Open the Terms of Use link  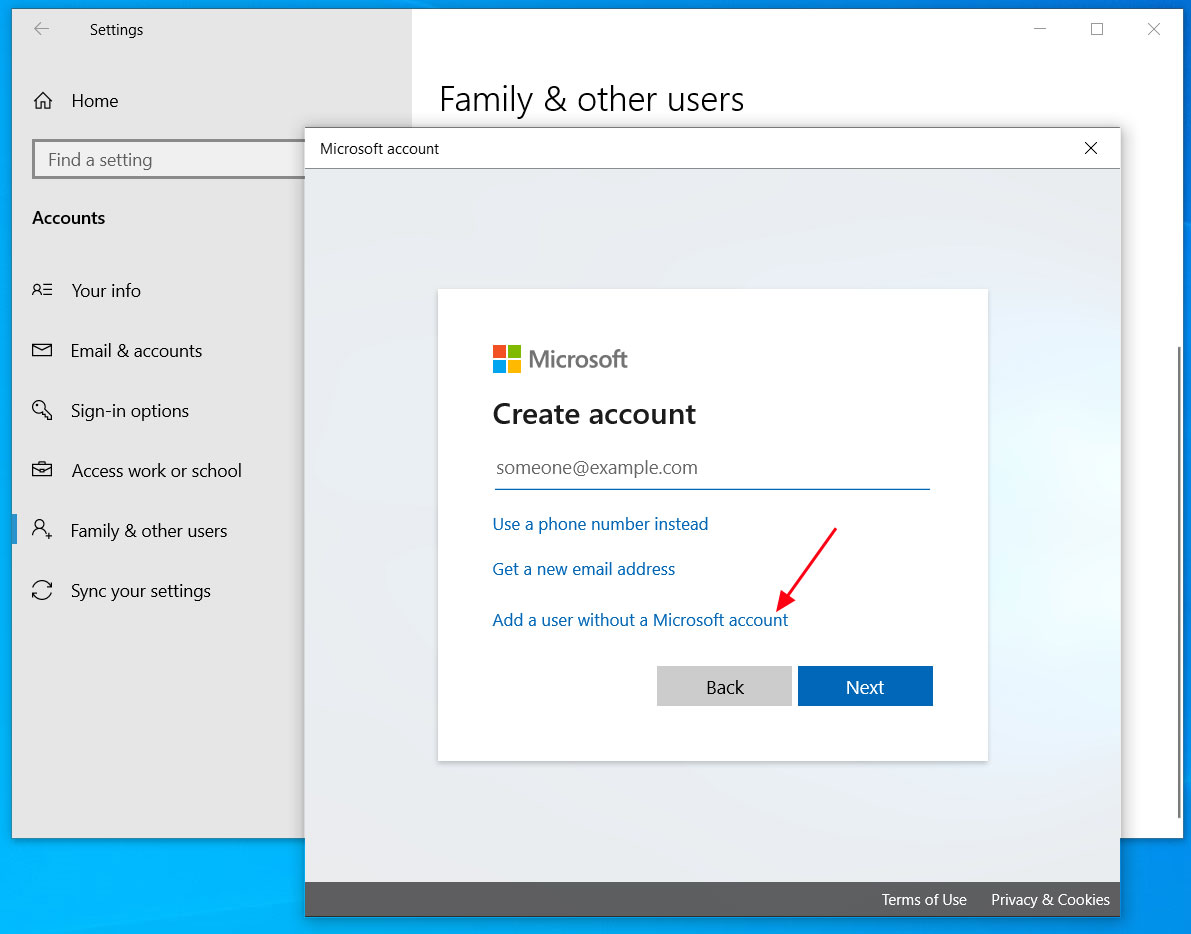924,900
